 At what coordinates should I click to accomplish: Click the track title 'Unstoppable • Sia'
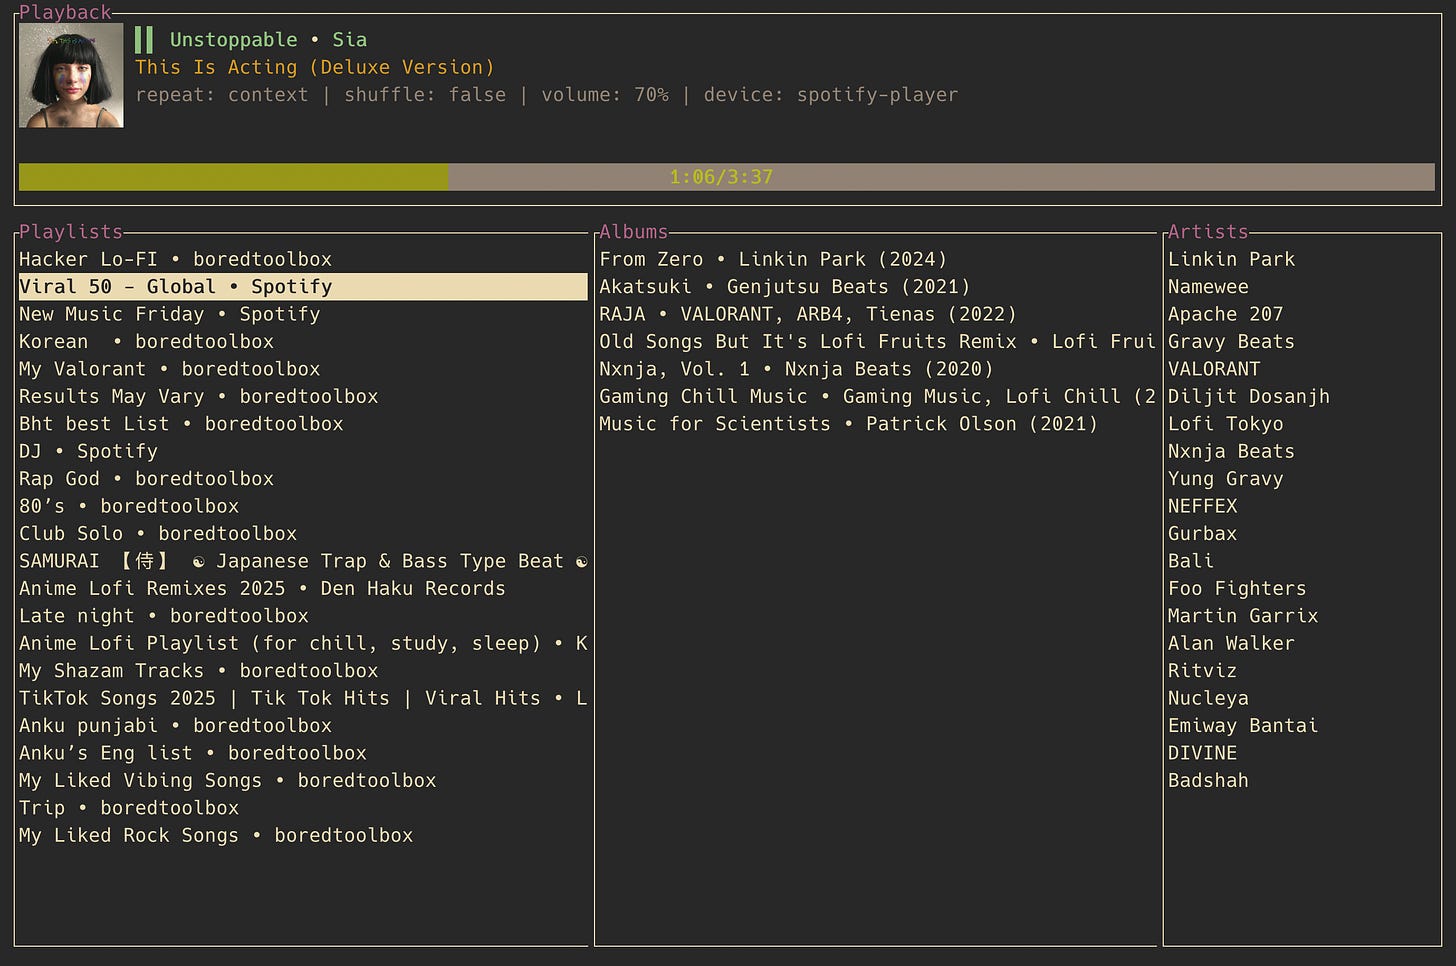(x=268, y=40)
